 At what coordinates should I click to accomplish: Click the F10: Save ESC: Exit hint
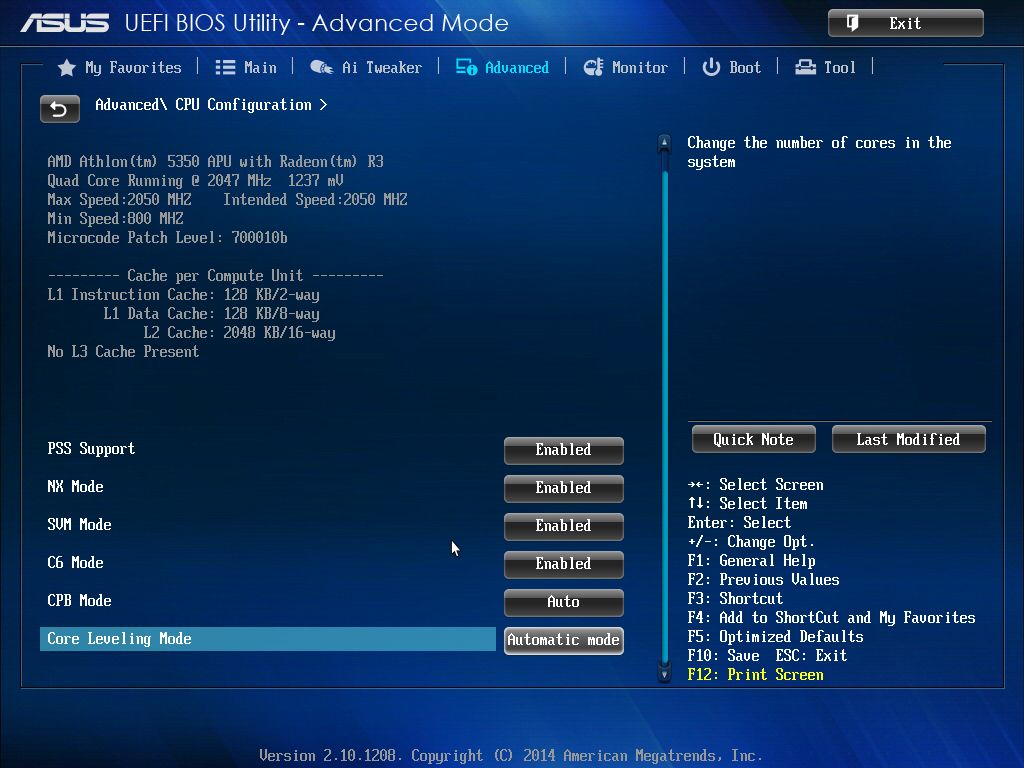click(x=767, y=656)
